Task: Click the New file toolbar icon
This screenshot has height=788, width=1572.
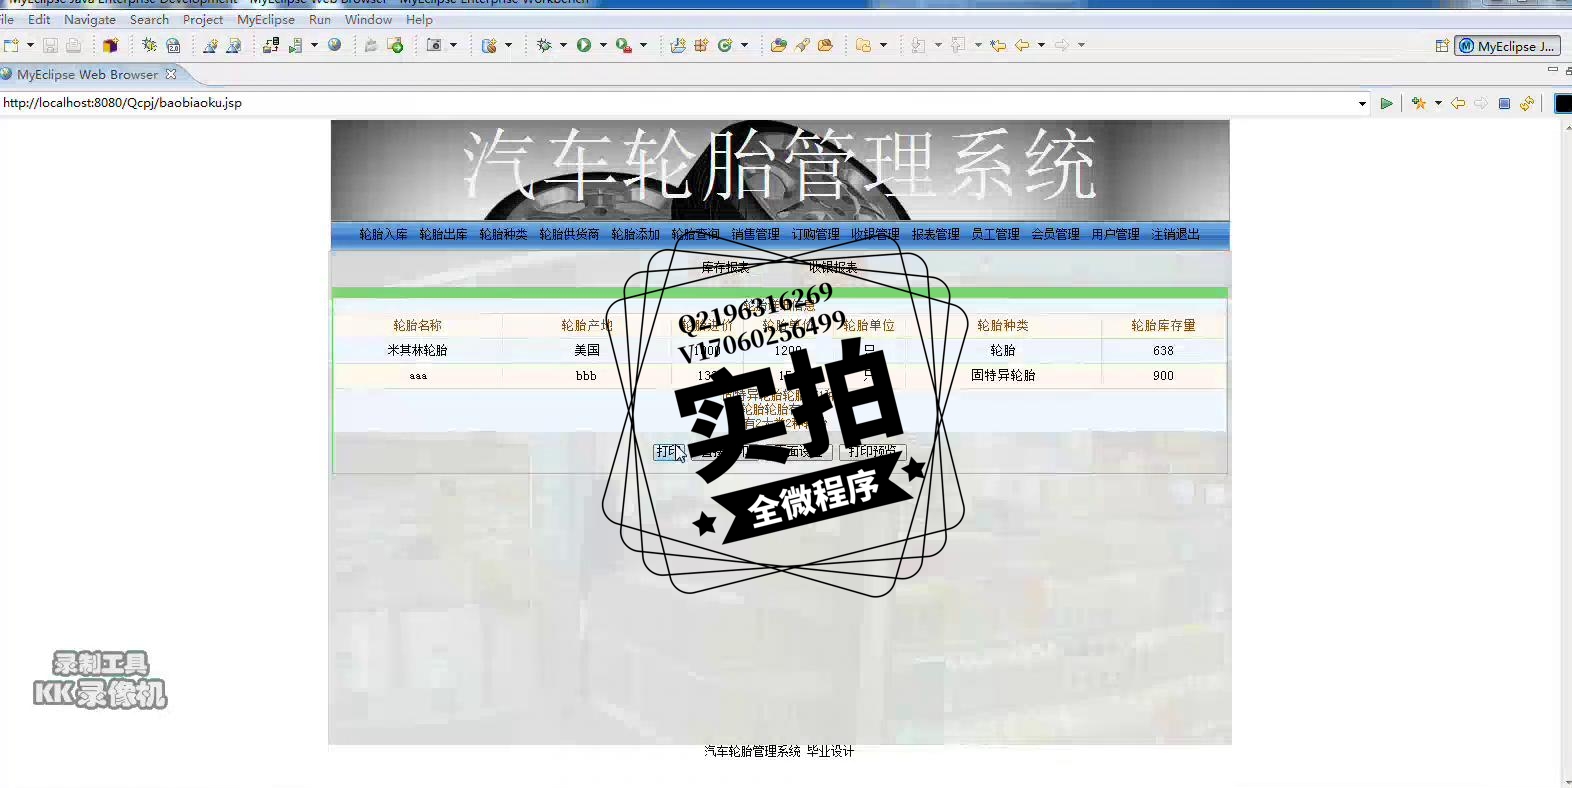Action: [12, 45]
